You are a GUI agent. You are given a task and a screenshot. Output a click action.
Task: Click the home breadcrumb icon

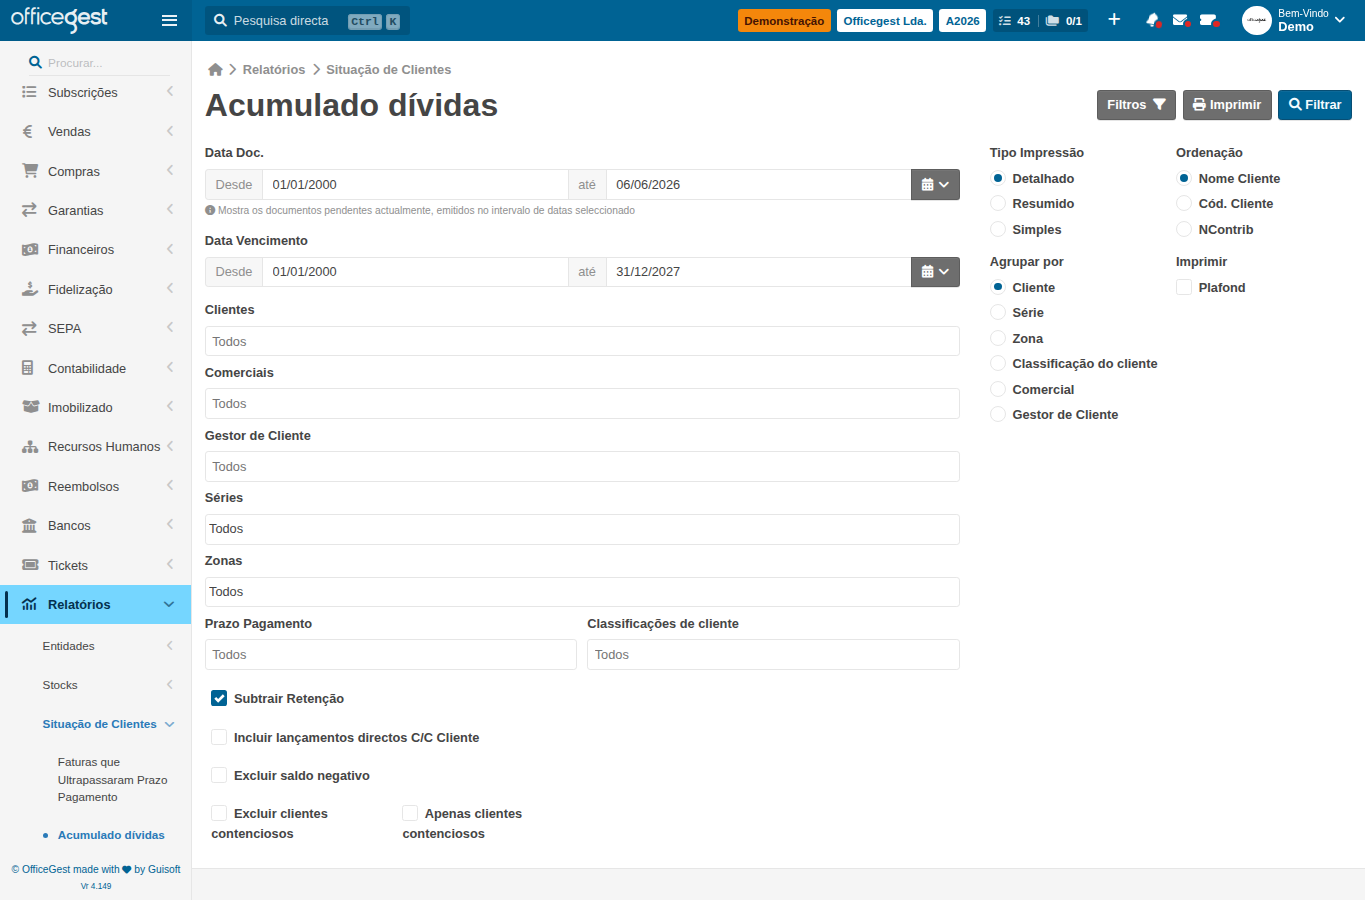[x=215, y=70]
